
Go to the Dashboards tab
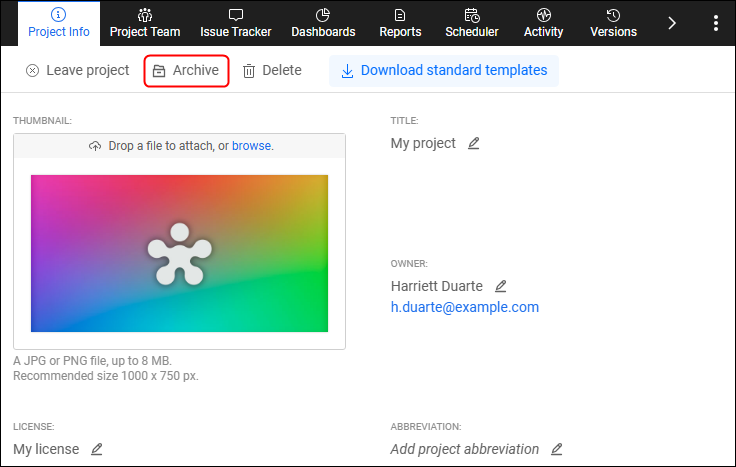pyautogui.click(x=323, y=23)
